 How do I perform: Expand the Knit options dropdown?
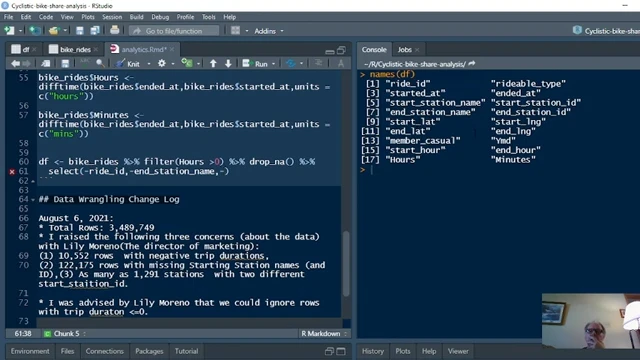tap(149, 64)
